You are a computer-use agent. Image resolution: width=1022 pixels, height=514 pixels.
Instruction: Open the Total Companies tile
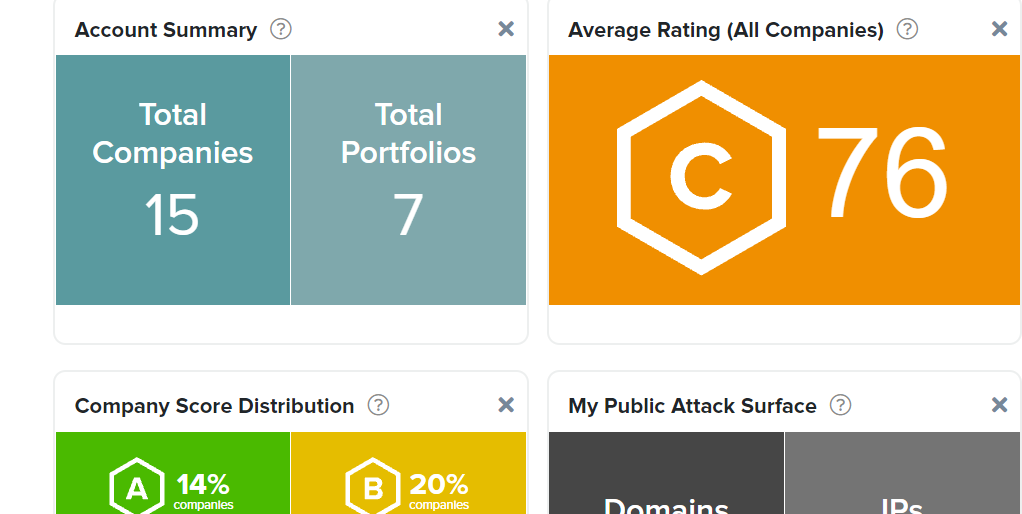(173, 180)
